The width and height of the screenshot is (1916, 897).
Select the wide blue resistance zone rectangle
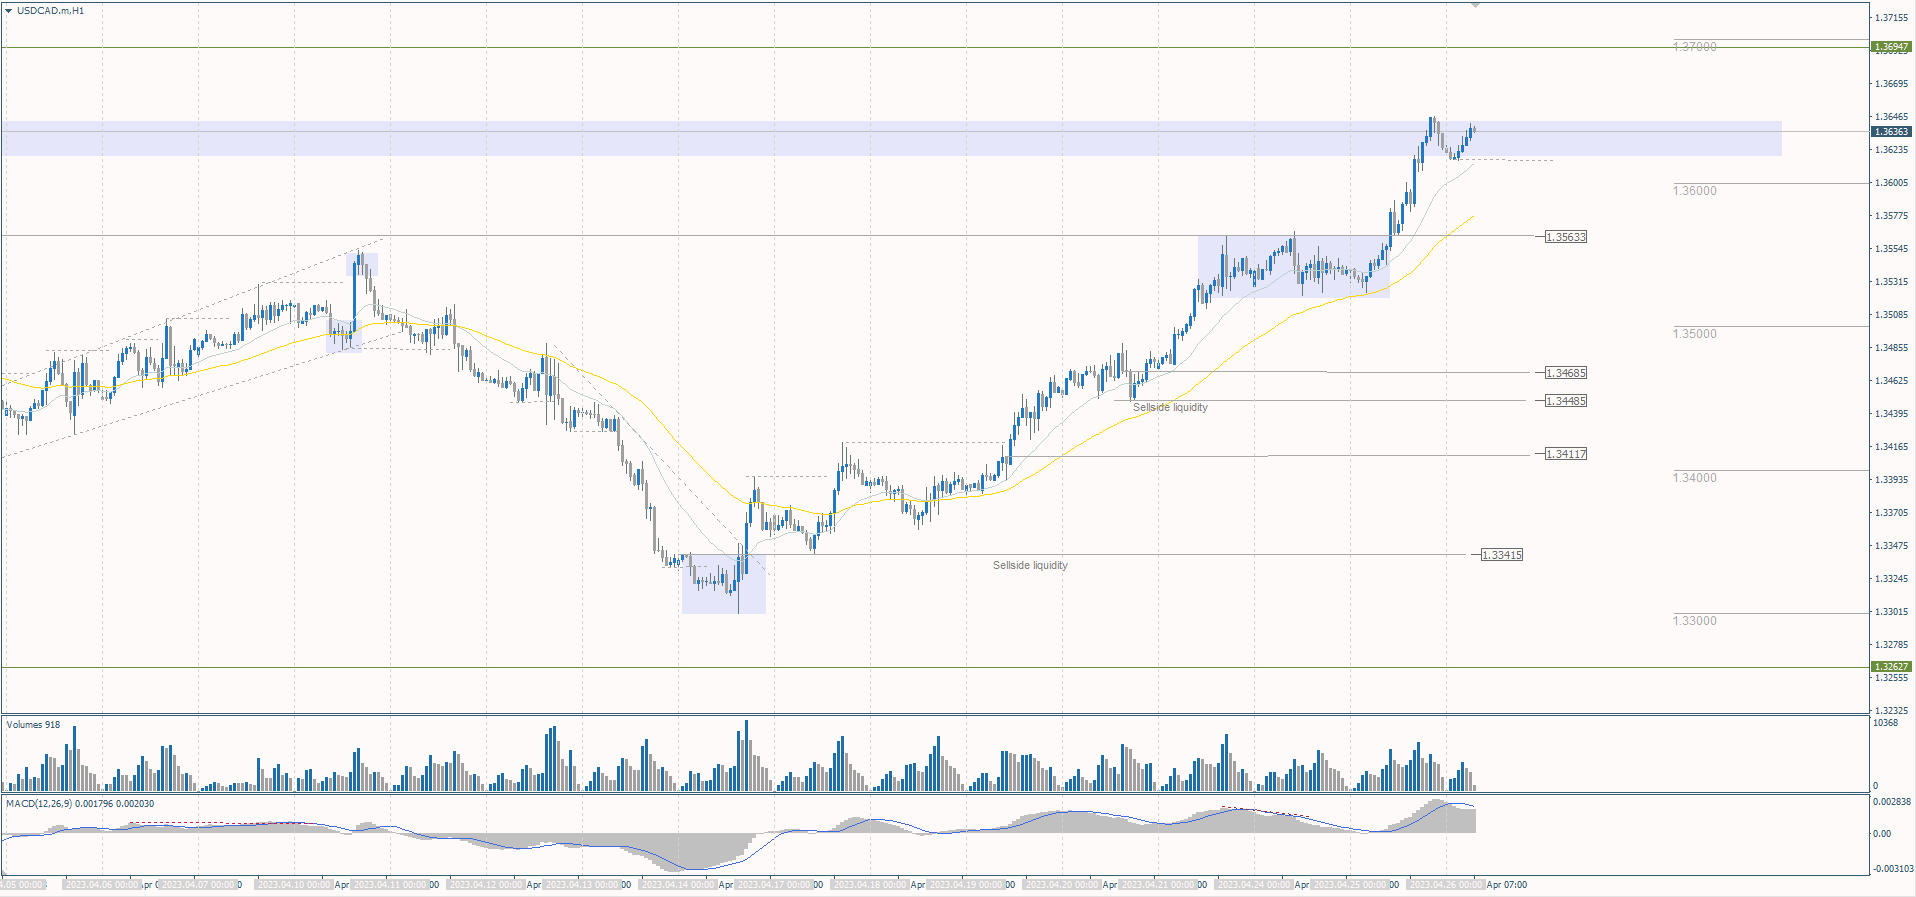tap(891, 139)
